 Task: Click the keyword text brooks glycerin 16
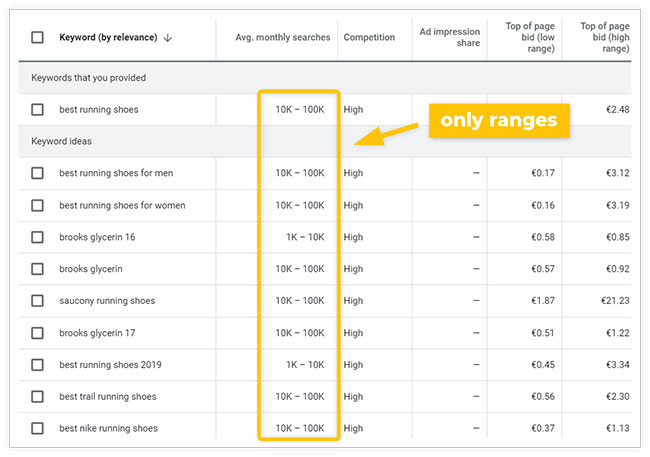tap(97, 237)
